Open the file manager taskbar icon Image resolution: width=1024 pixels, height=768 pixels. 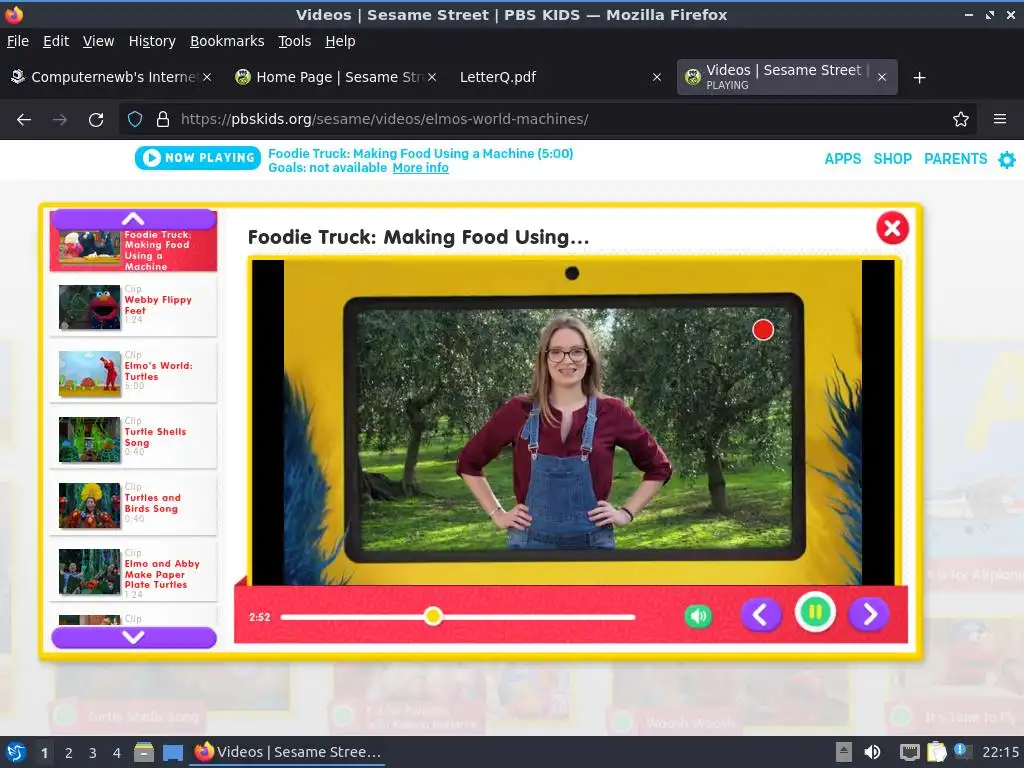pyautogui.click(x=144, y=753)
